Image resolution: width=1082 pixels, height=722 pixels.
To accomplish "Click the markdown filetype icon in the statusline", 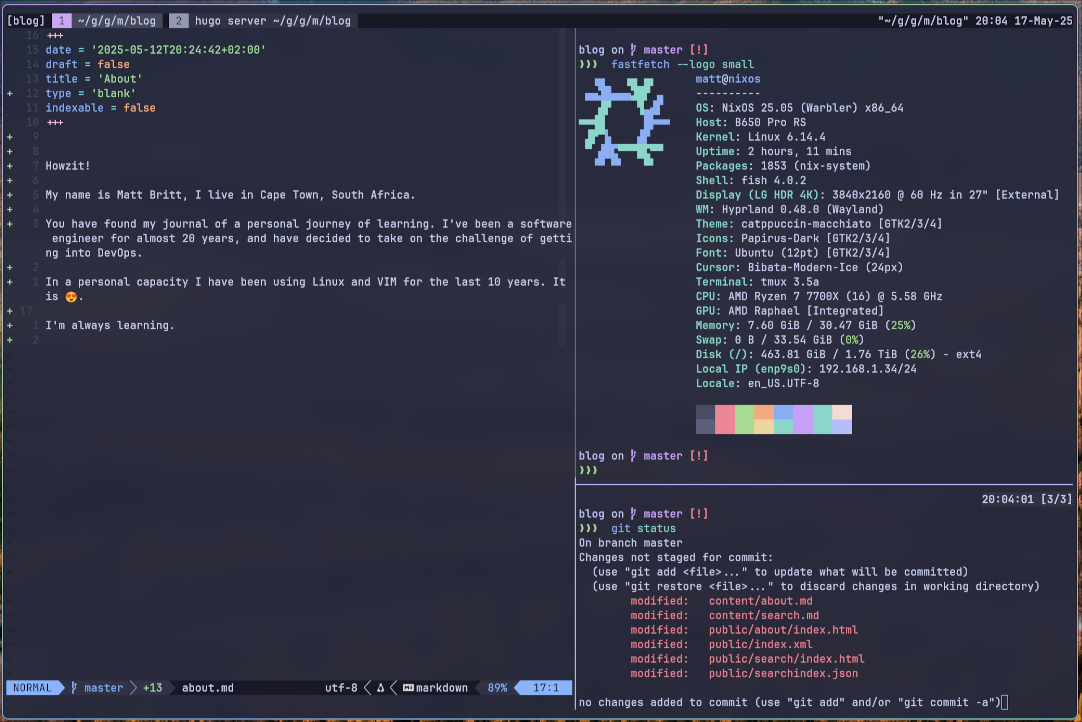I will coord(408,687).
